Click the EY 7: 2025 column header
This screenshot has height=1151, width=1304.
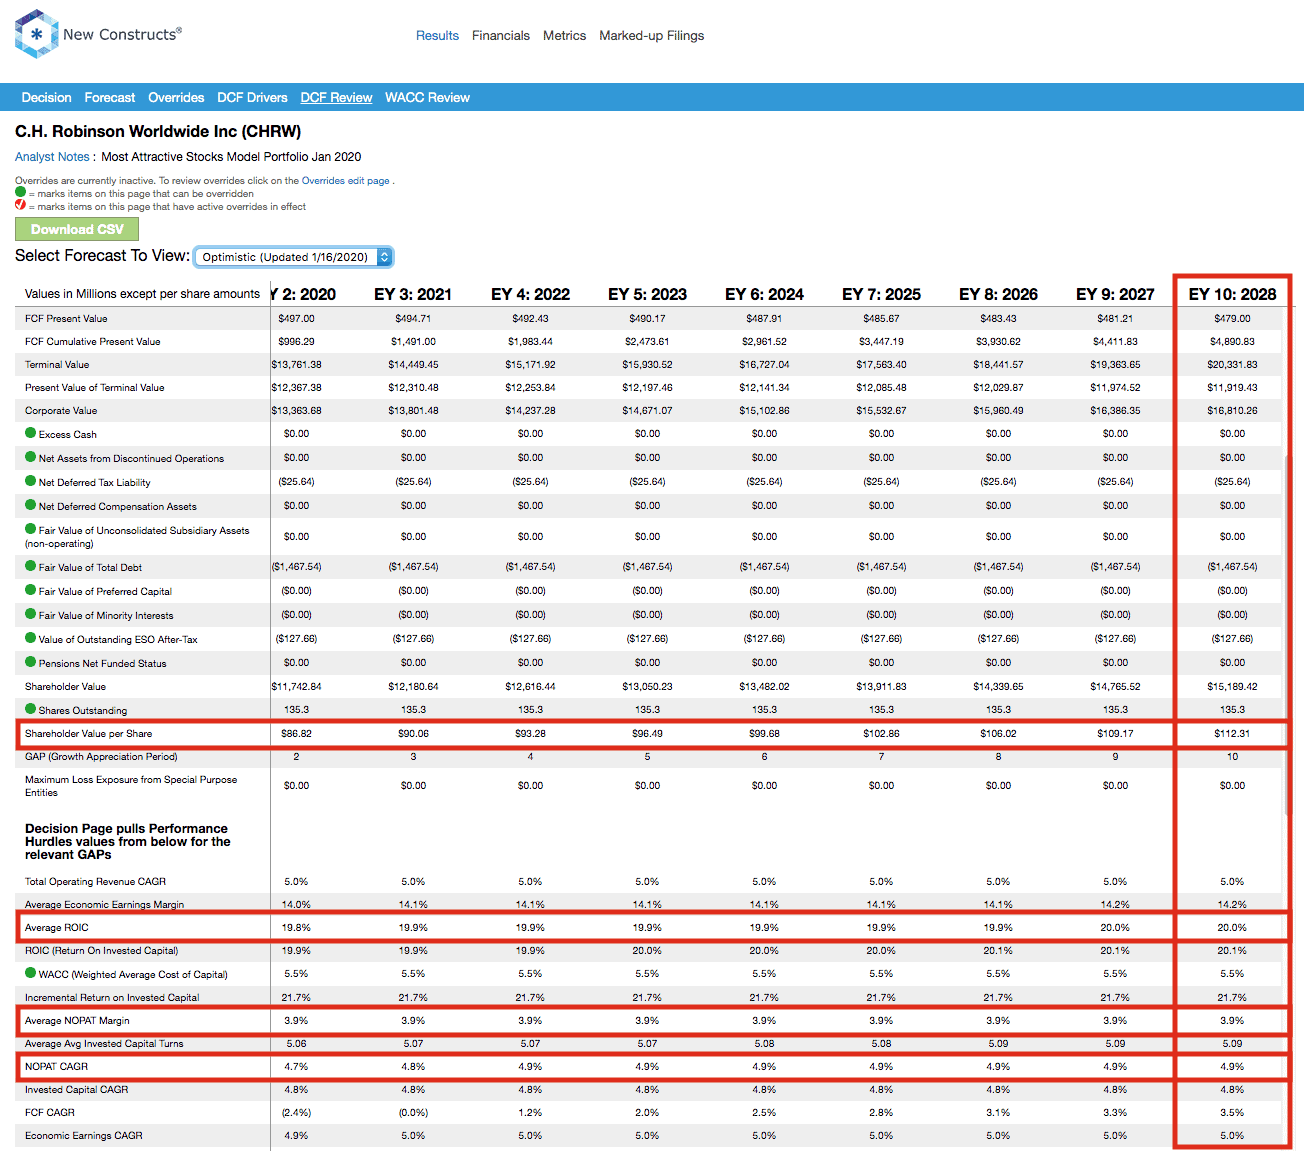[x=881, y=294]
